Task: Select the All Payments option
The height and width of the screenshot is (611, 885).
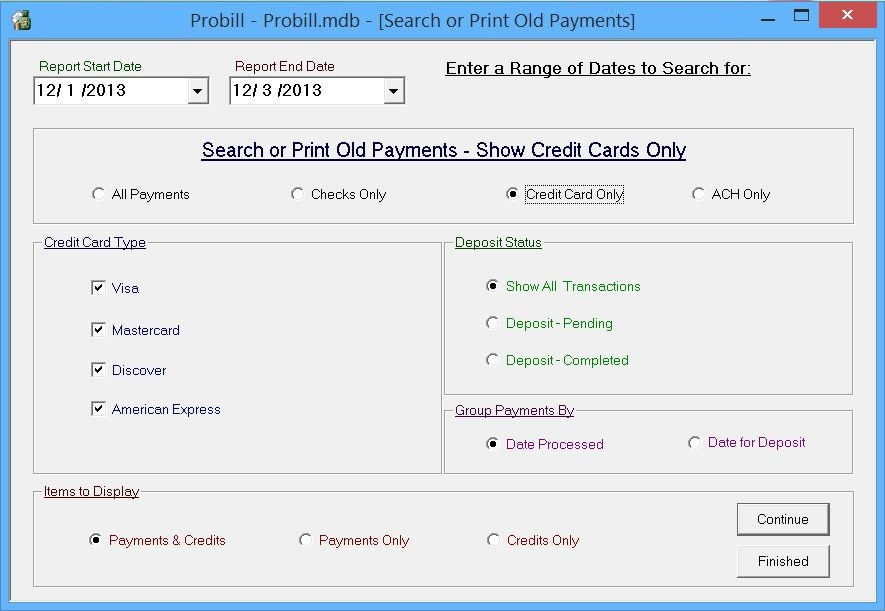Action: tap(98, 194)
